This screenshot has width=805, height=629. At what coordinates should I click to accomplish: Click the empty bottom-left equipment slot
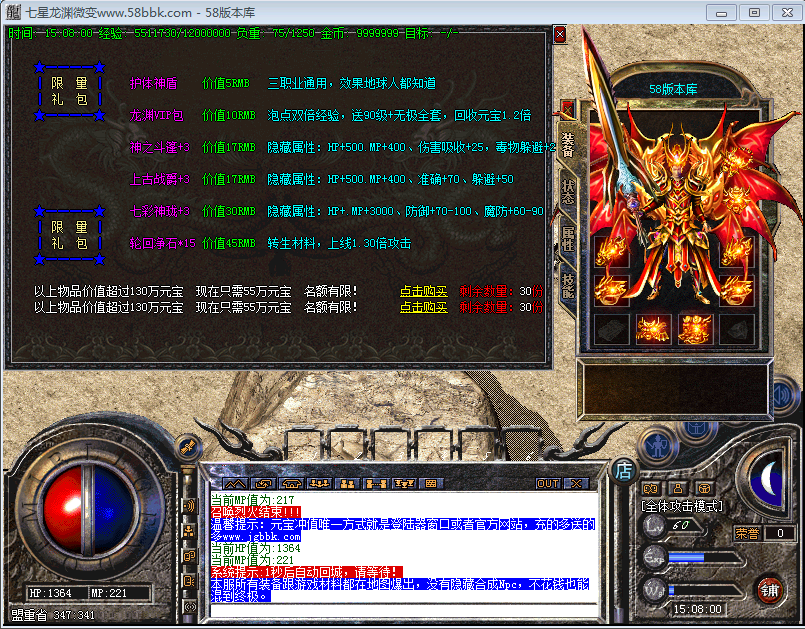[611, 329]
